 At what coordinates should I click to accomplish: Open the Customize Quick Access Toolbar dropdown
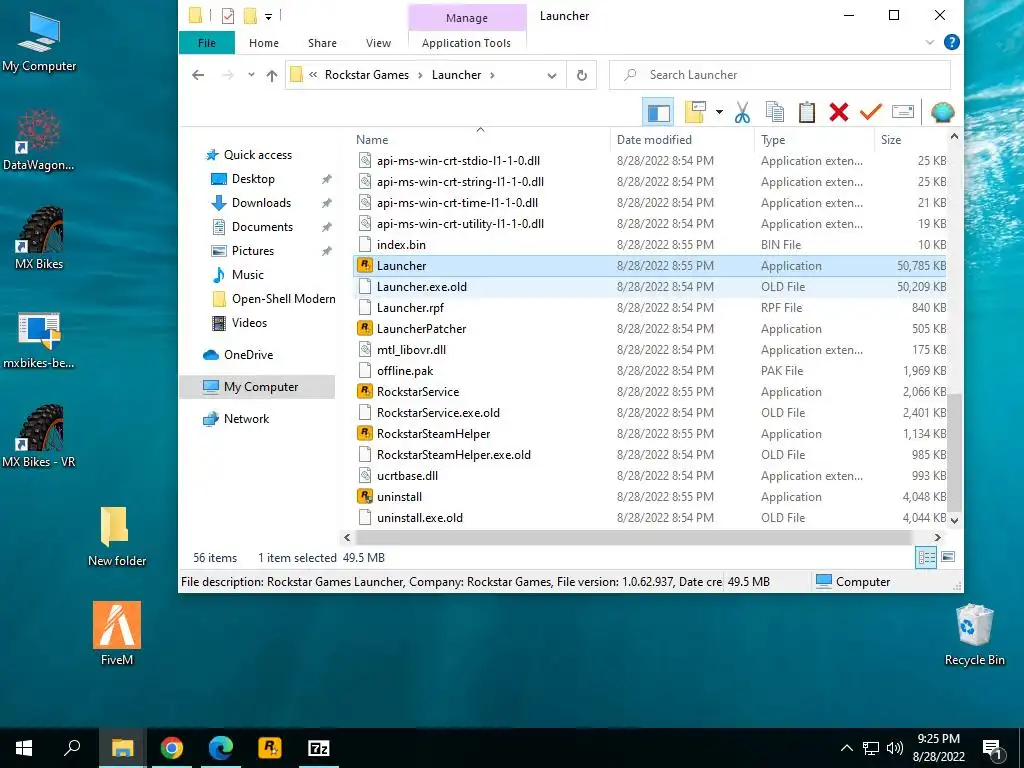(268, 16)
